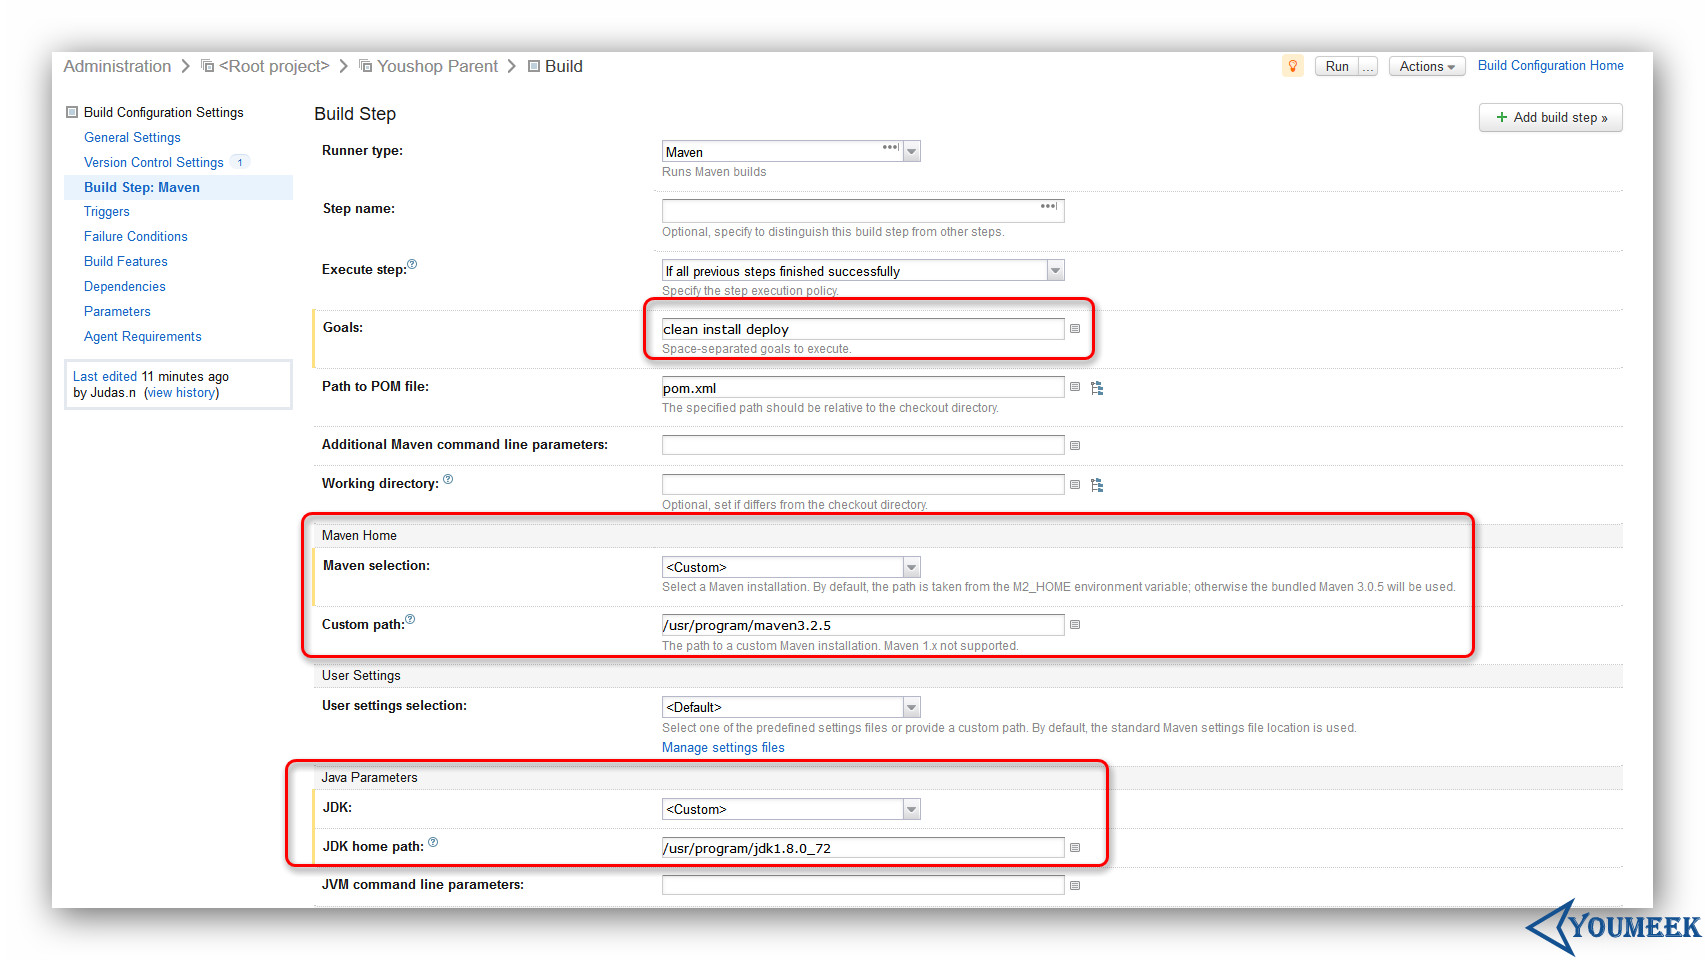Click help icon next to Custom path

[410, 619]
